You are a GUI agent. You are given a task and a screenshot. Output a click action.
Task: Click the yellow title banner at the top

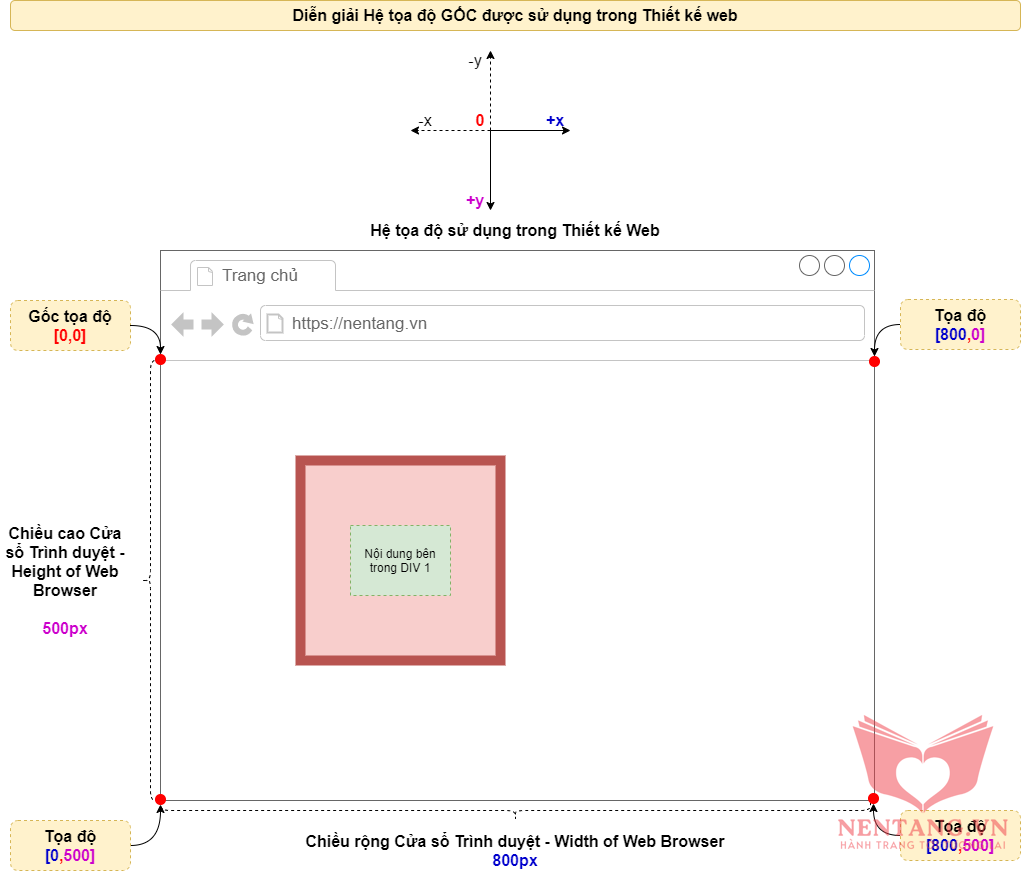coord(514,16)
